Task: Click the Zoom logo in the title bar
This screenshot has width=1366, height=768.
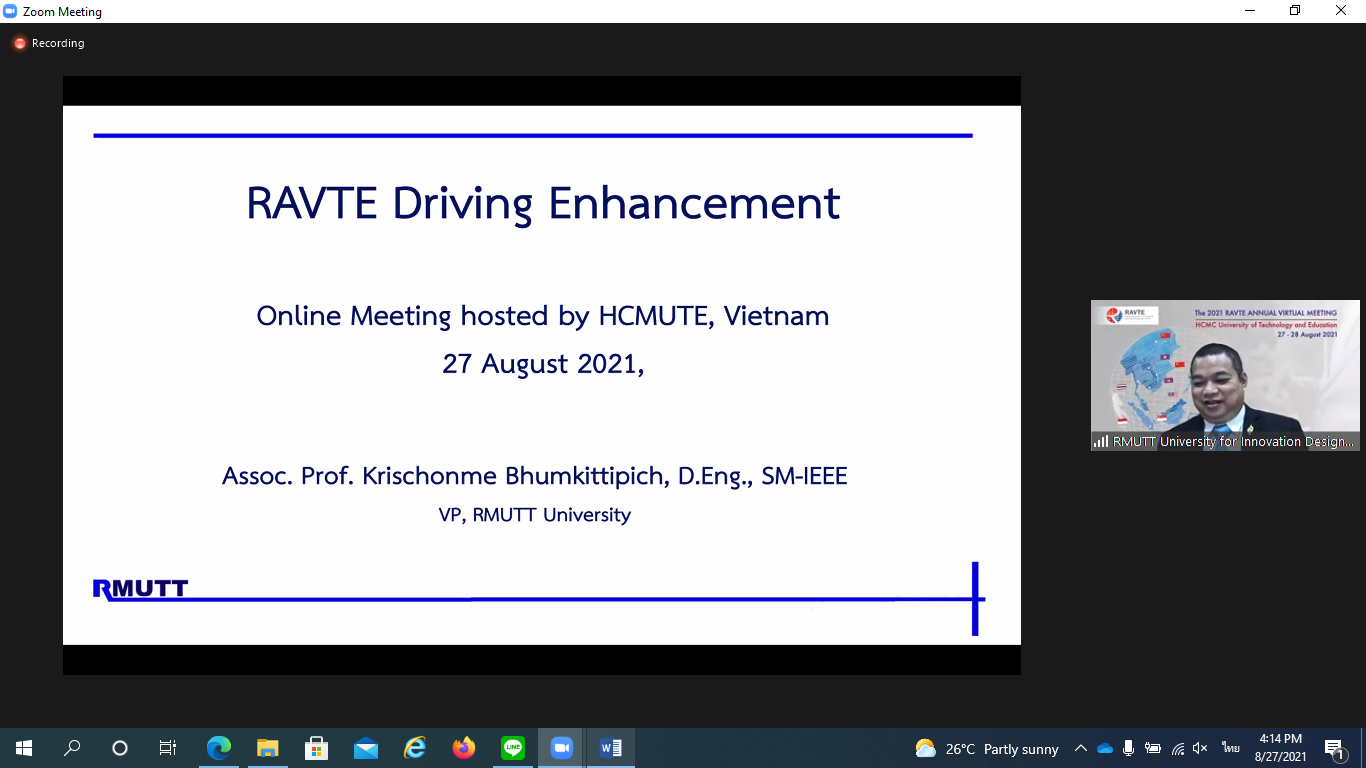Action: point(10,11)
